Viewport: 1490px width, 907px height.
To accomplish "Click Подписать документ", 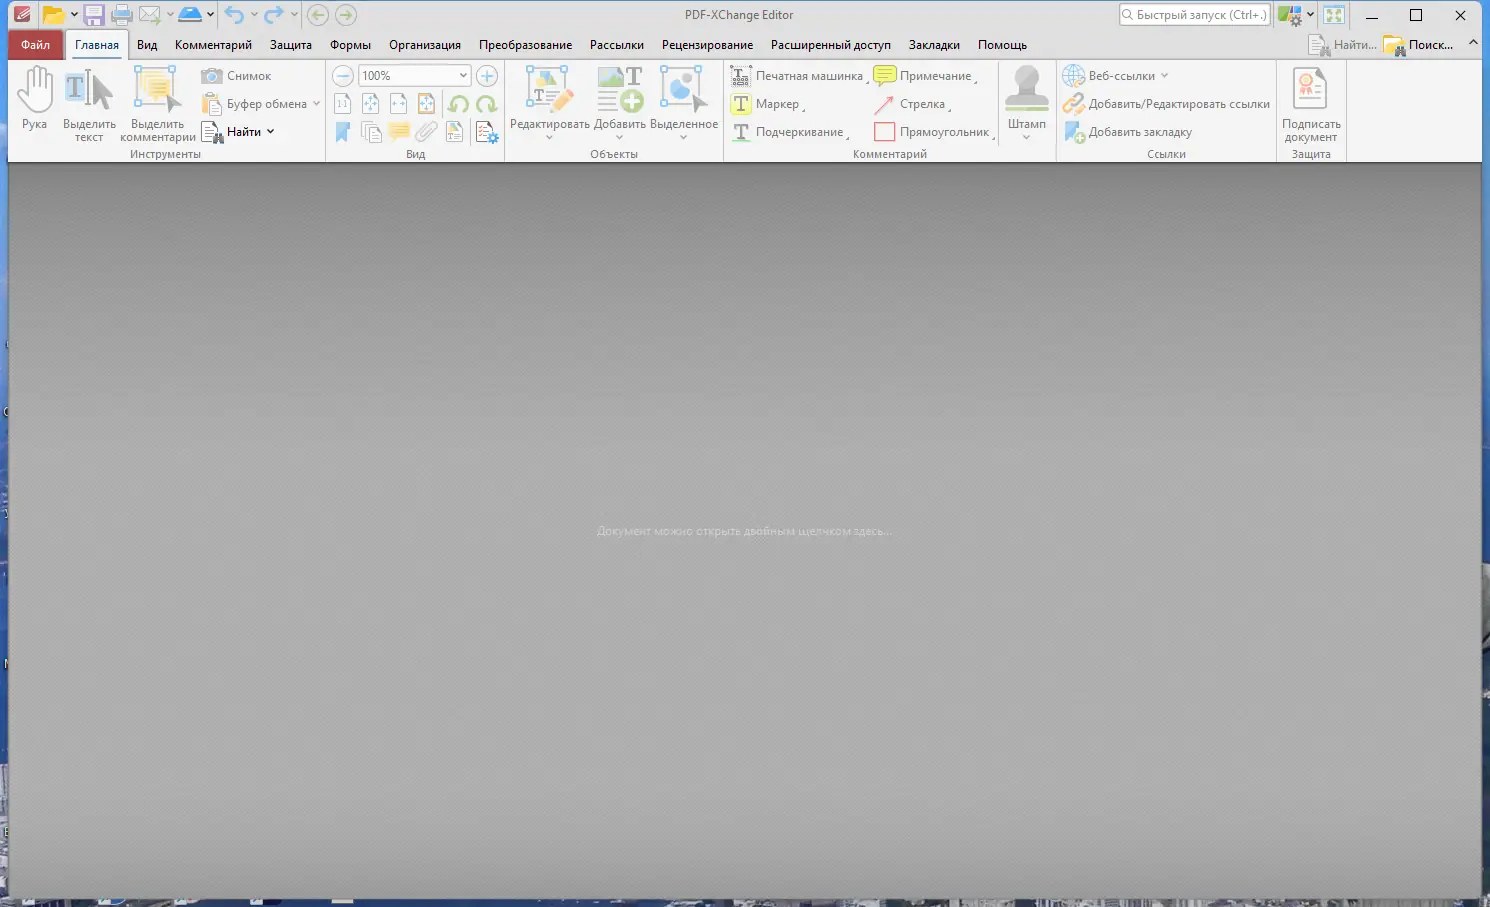I will pos(1311,105).
